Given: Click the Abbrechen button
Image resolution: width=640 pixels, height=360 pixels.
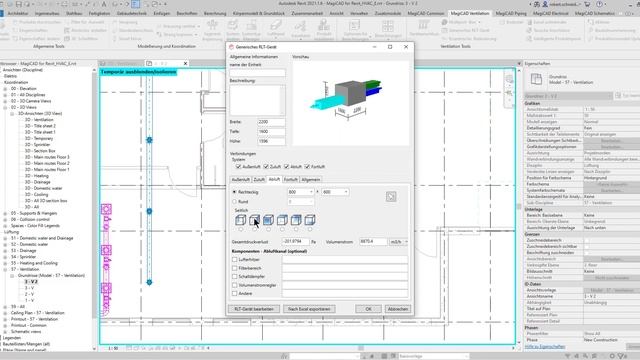Looking at the screenshot, I should (398, 309).
